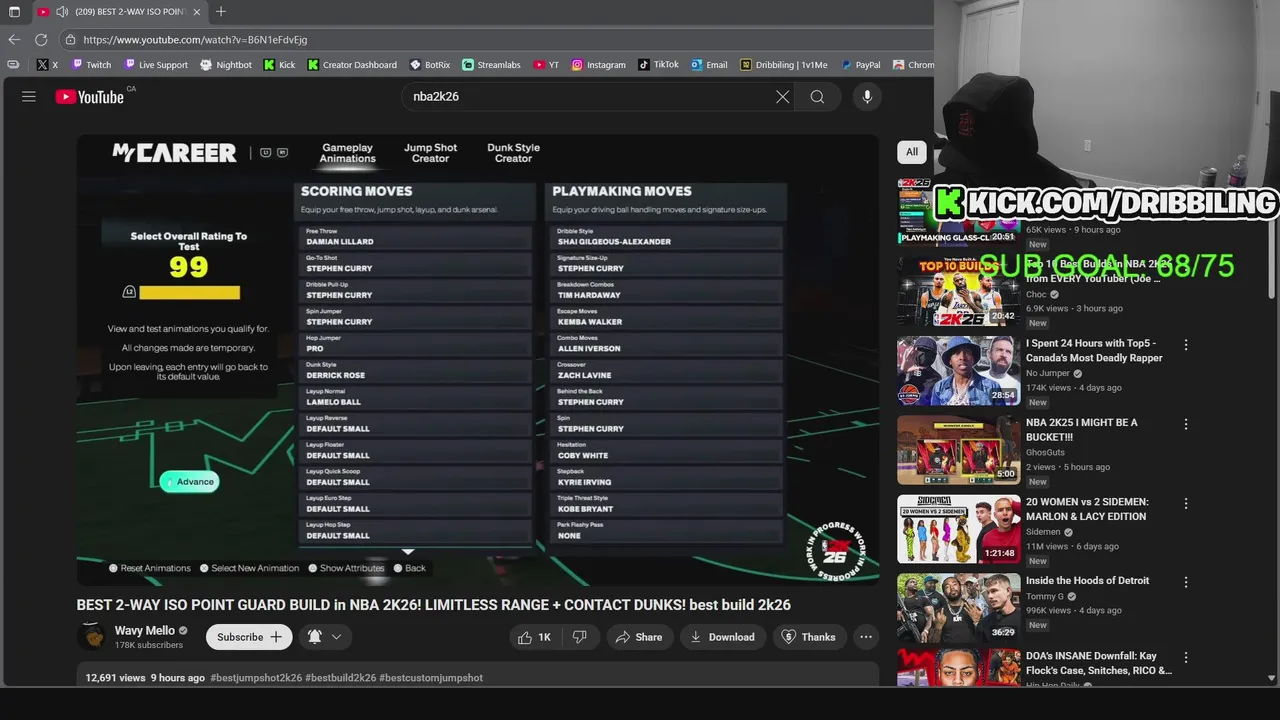
Task: Mute the tab using the speaker icon
Action: coord(62,12)
